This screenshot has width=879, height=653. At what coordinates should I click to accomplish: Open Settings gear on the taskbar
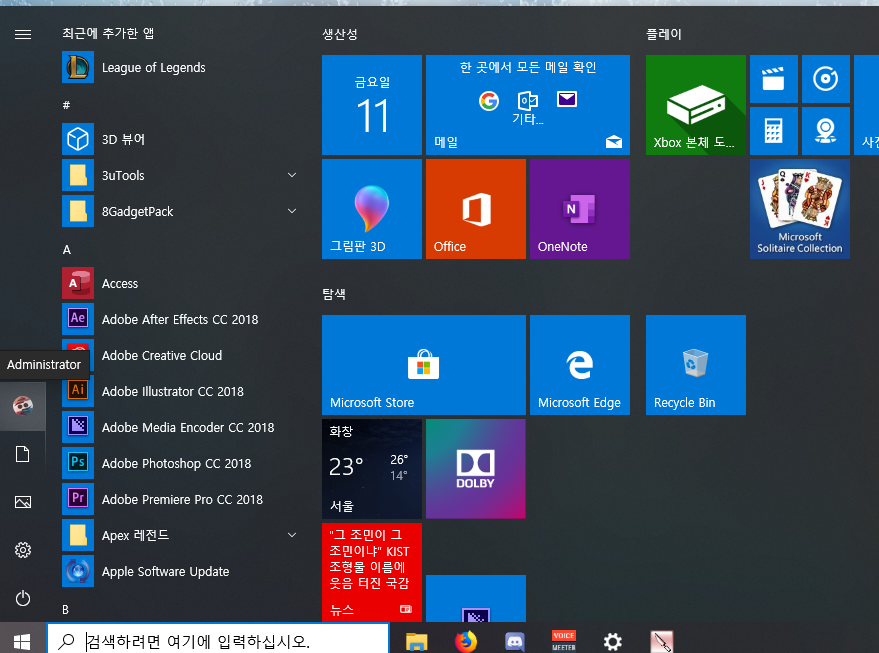(x=612, y=641)
